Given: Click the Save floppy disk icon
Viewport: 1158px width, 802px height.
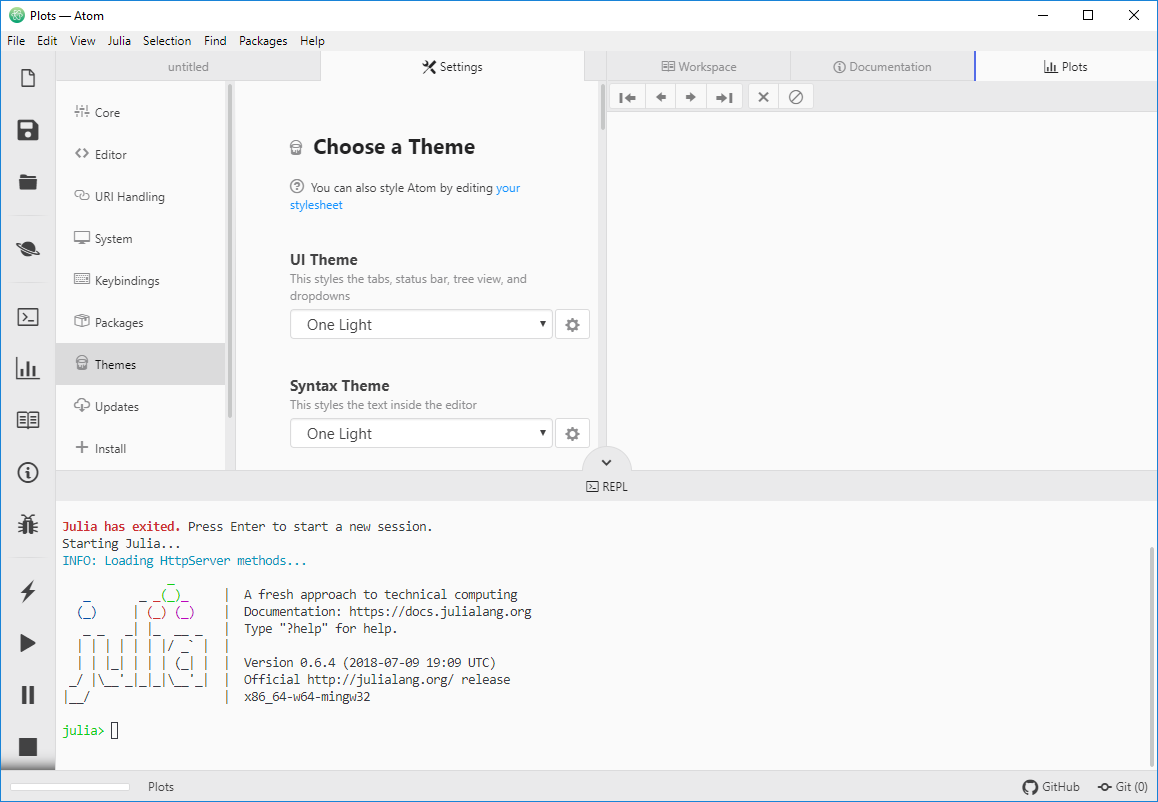Looking at the screenshot, I should tap(28, 130).
